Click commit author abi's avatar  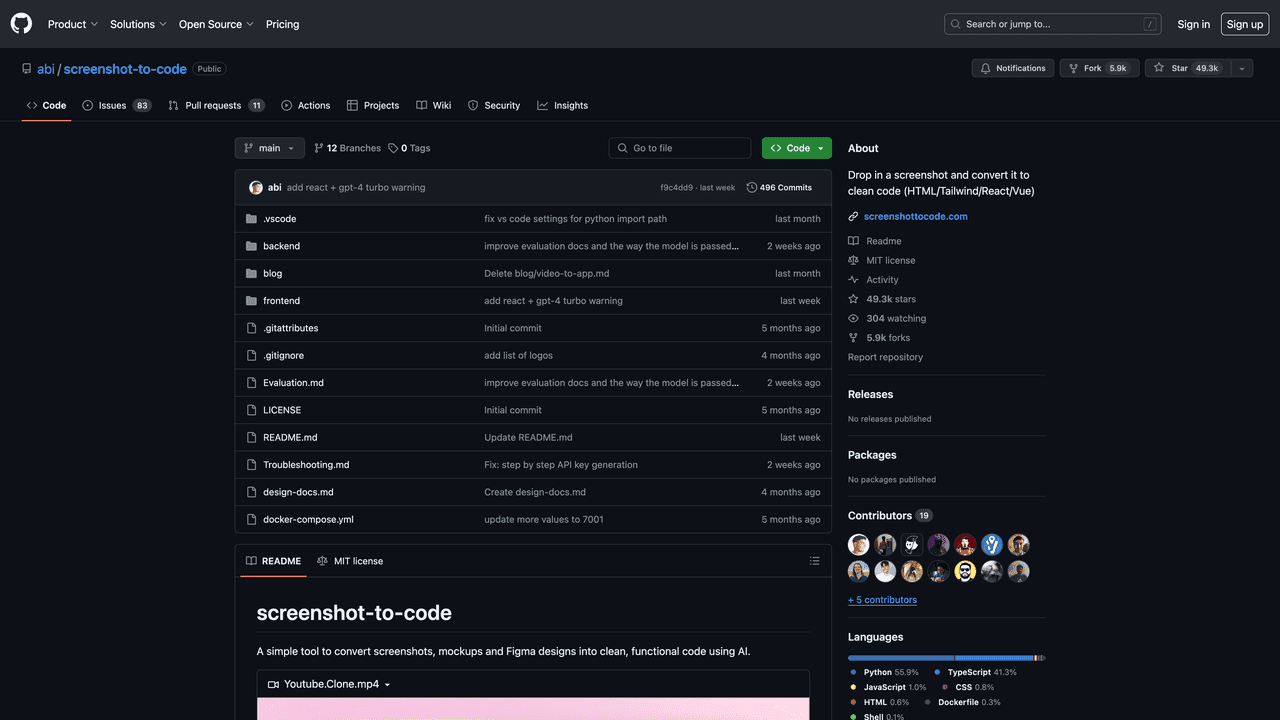256,188
